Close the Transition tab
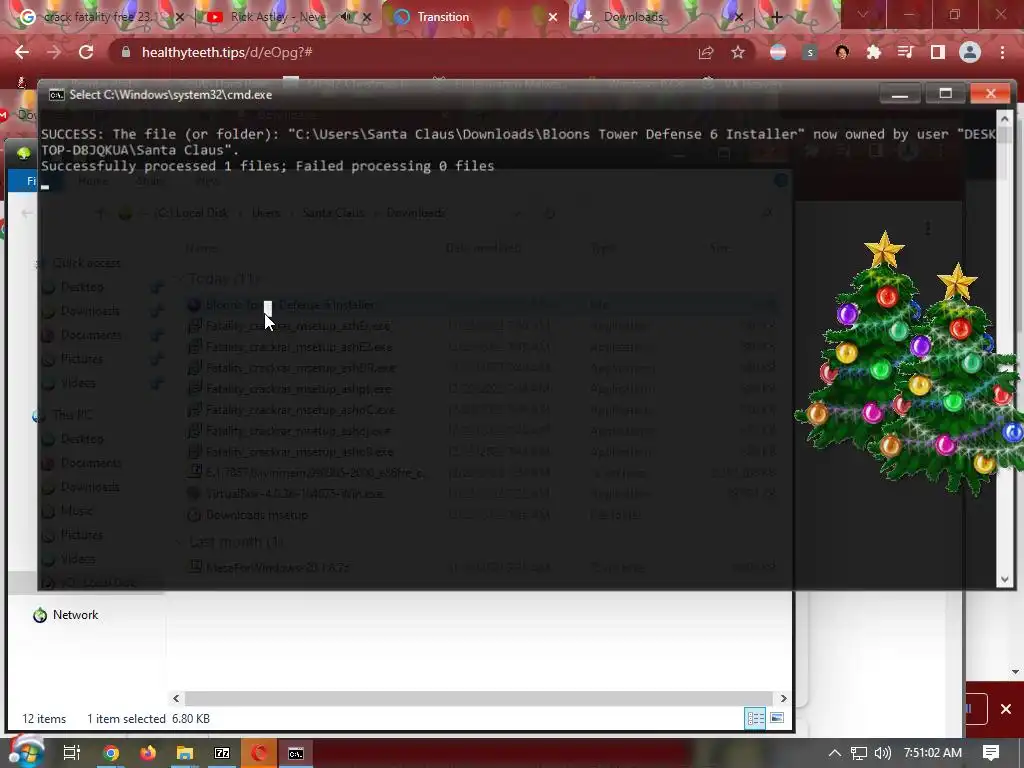1024x768 pixels. [x=552, y=17]
